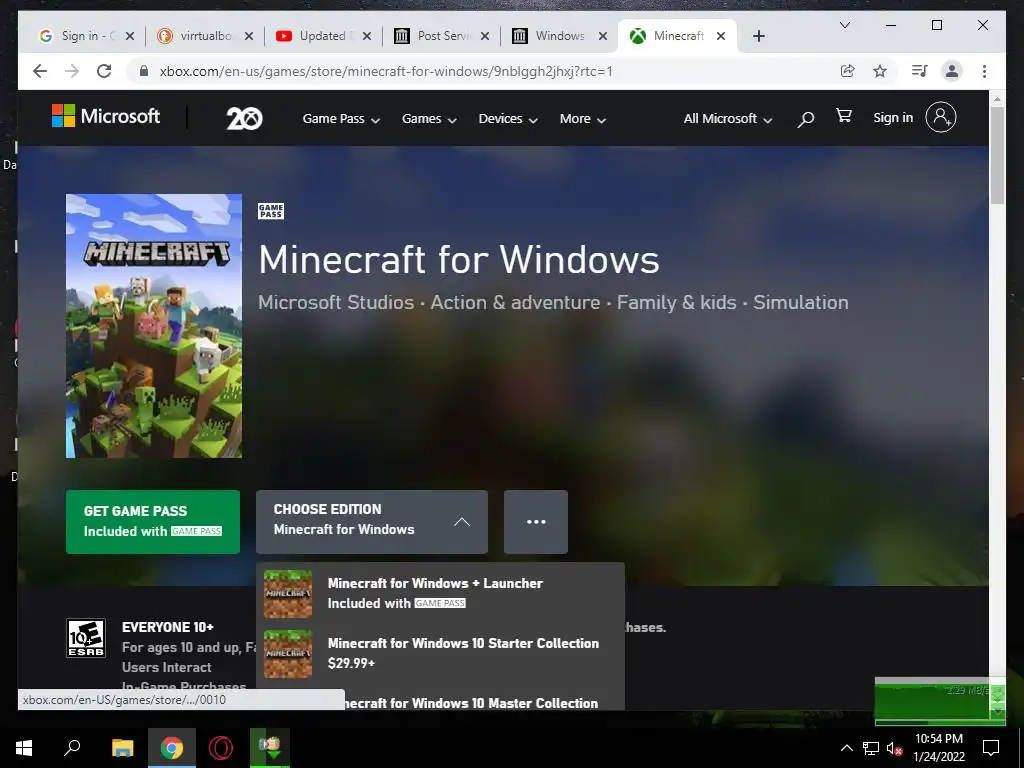Open Chrome's three-dot menu
Image resolution: width=1024 pixels, height=768 pixels.
click(984, 71)
